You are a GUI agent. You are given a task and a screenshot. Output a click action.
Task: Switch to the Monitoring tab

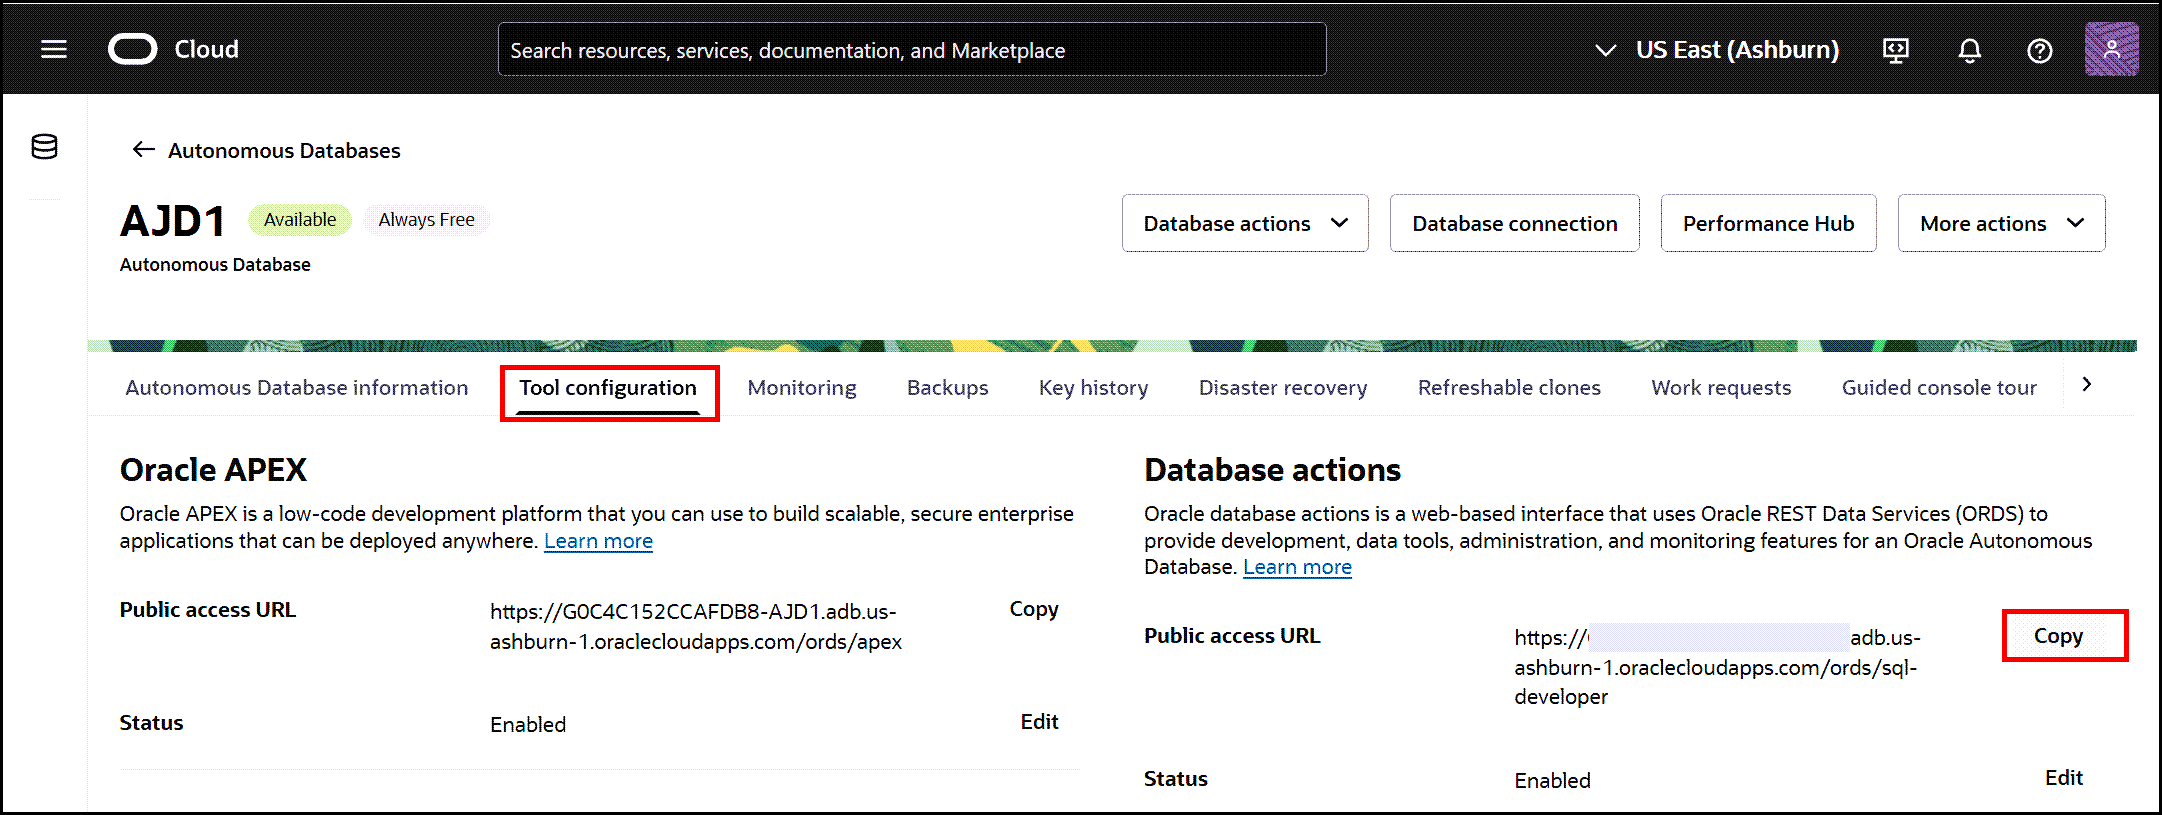point(802,388)
